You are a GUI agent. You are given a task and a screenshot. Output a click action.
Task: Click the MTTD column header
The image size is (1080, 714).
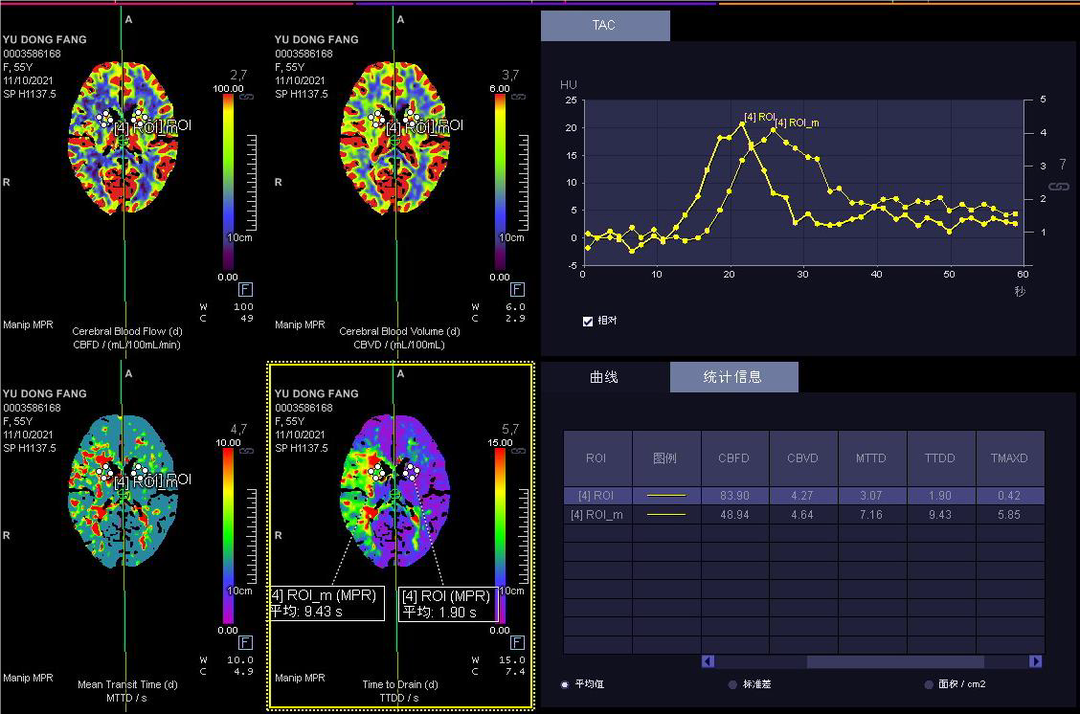pos(873,458)
